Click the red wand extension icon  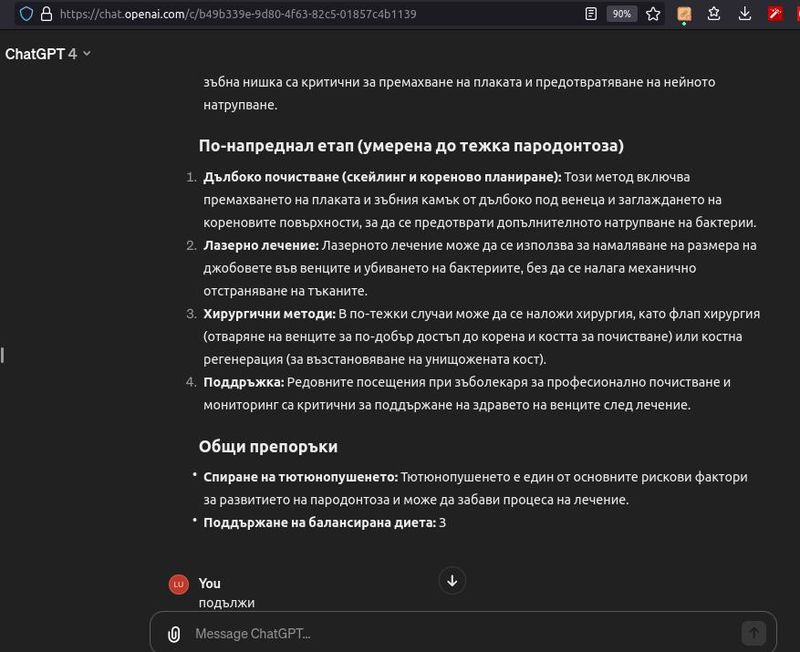click(x=775, y=14)
